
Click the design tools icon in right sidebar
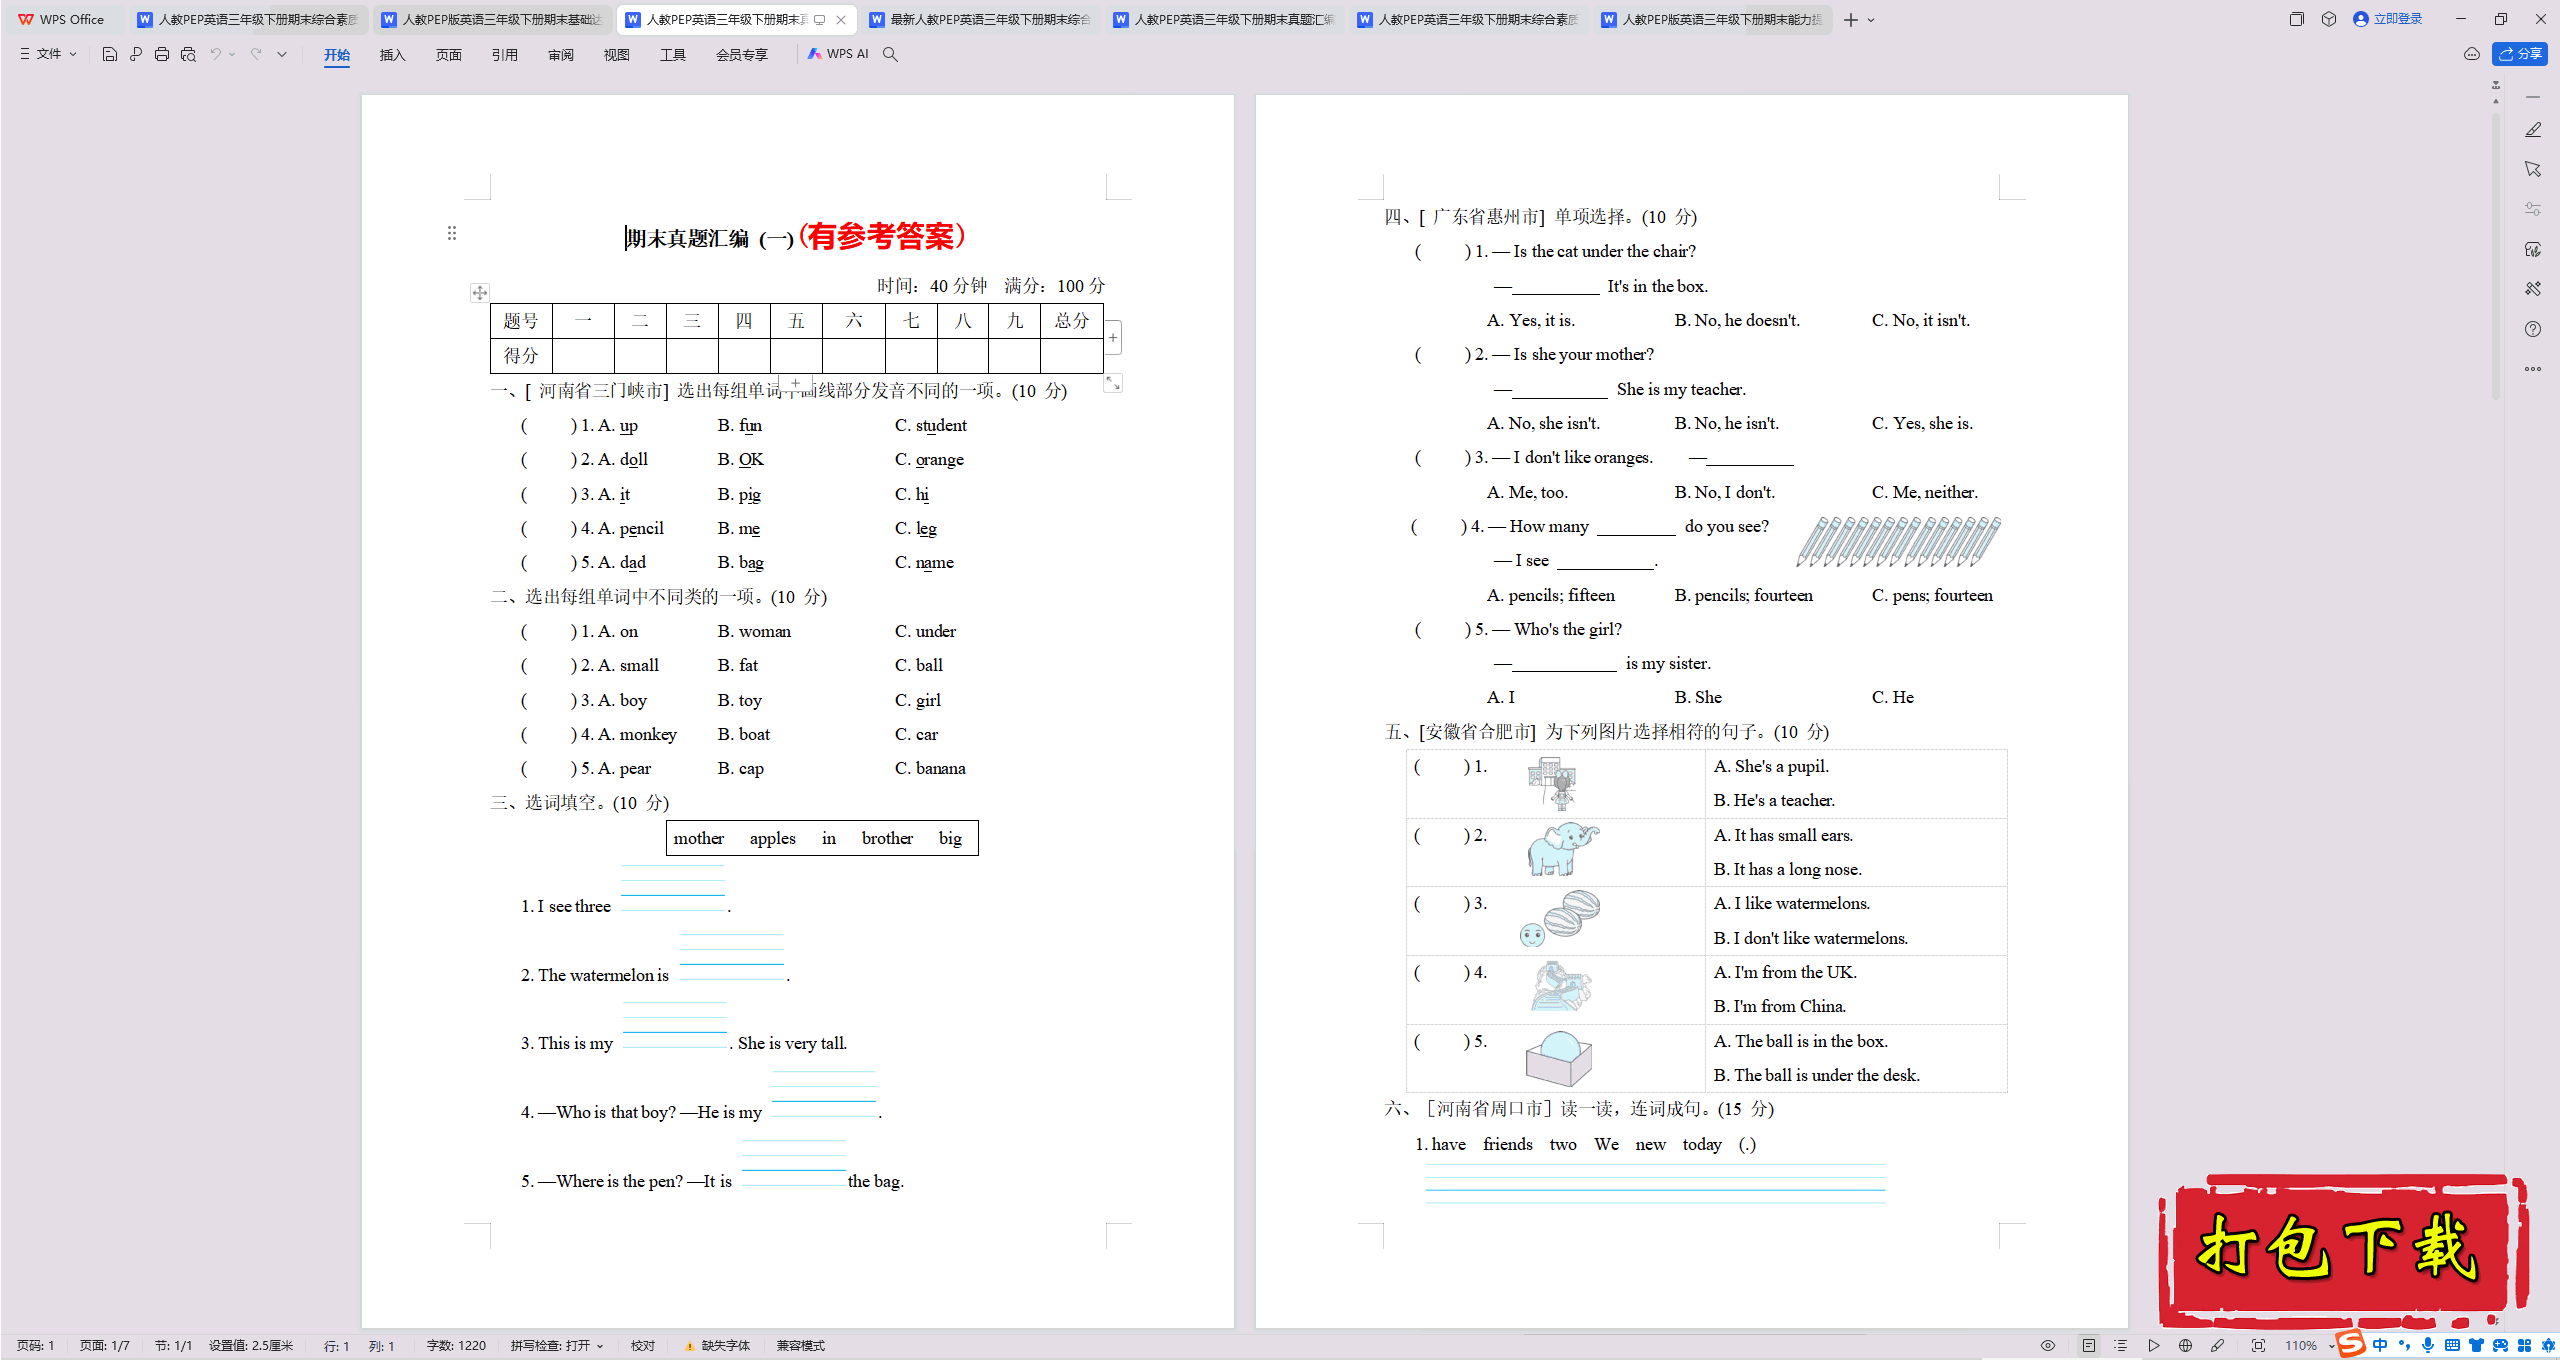(2533, 289)
